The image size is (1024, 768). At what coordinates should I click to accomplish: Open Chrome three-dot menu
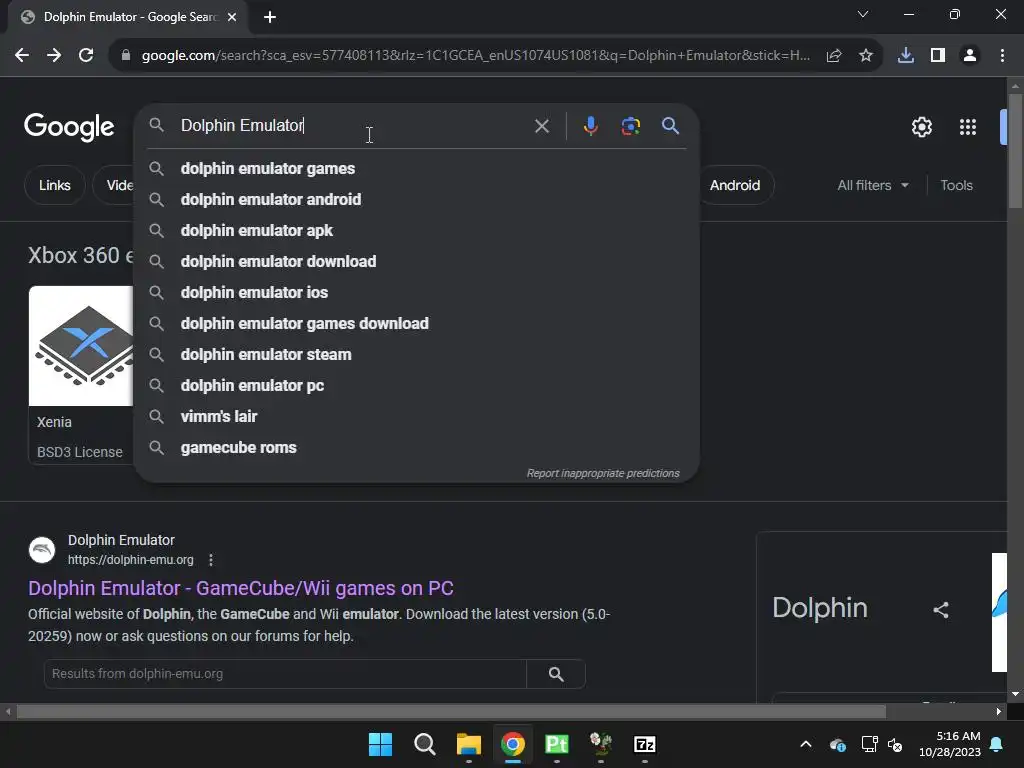coord(1002,56)
